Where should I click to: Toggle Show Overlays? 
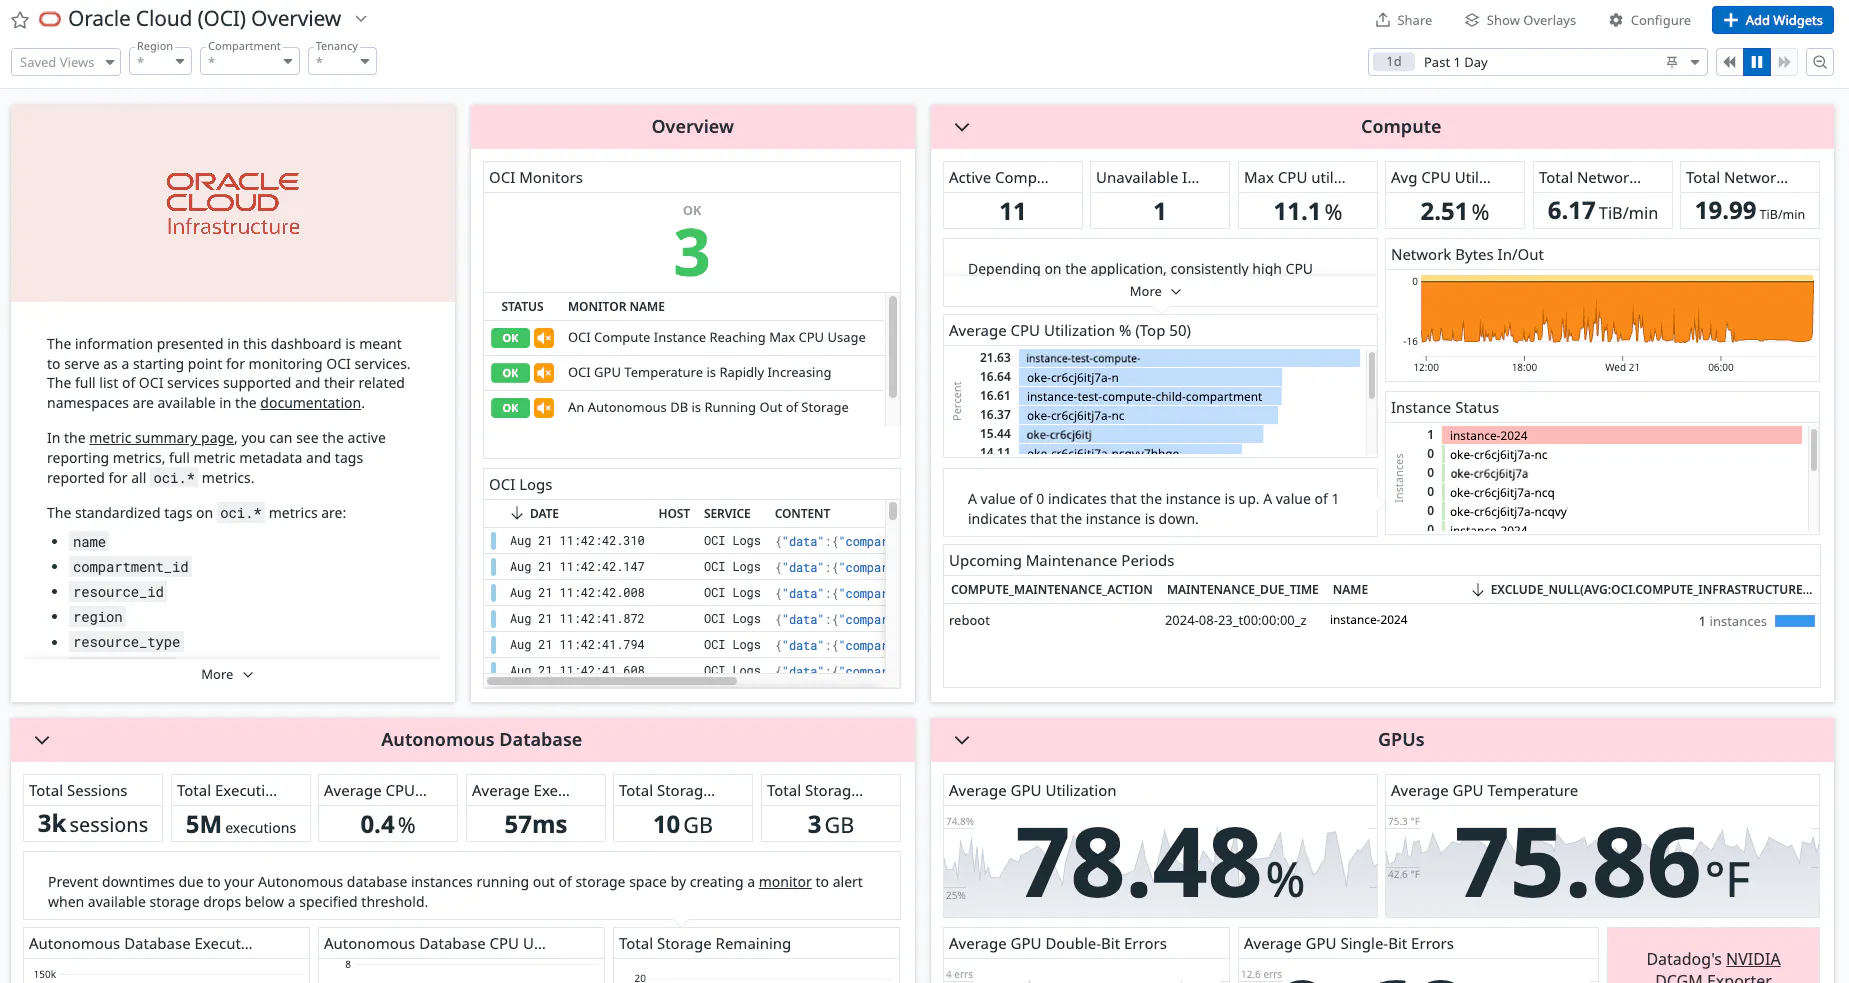tap(1520, 20)
